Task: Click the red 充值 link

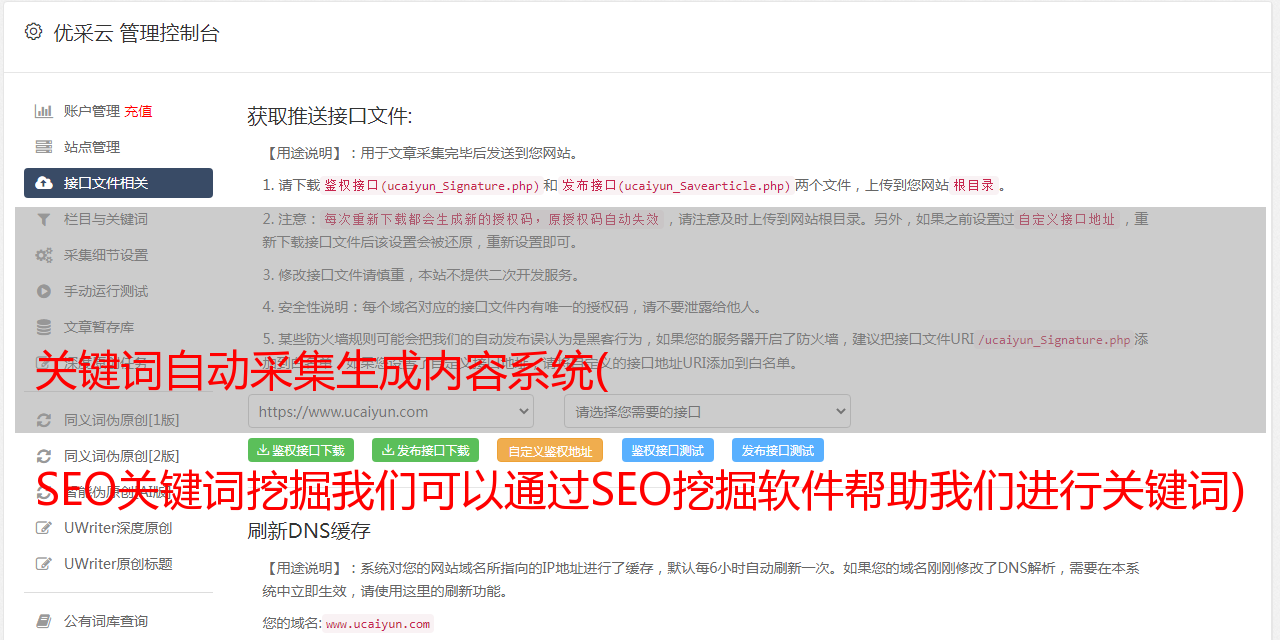Action: (138, 111)
